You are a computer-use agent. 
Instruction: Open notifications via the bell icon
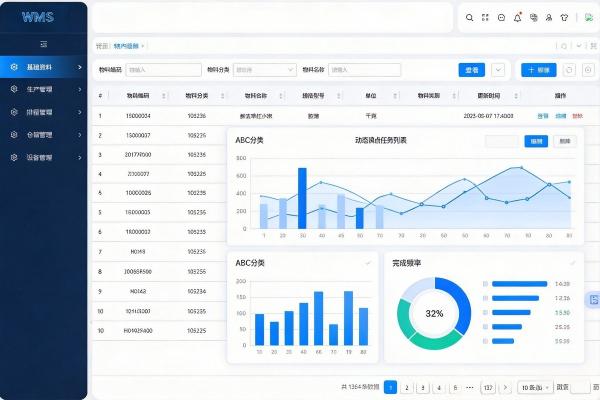tap(517, 17)
